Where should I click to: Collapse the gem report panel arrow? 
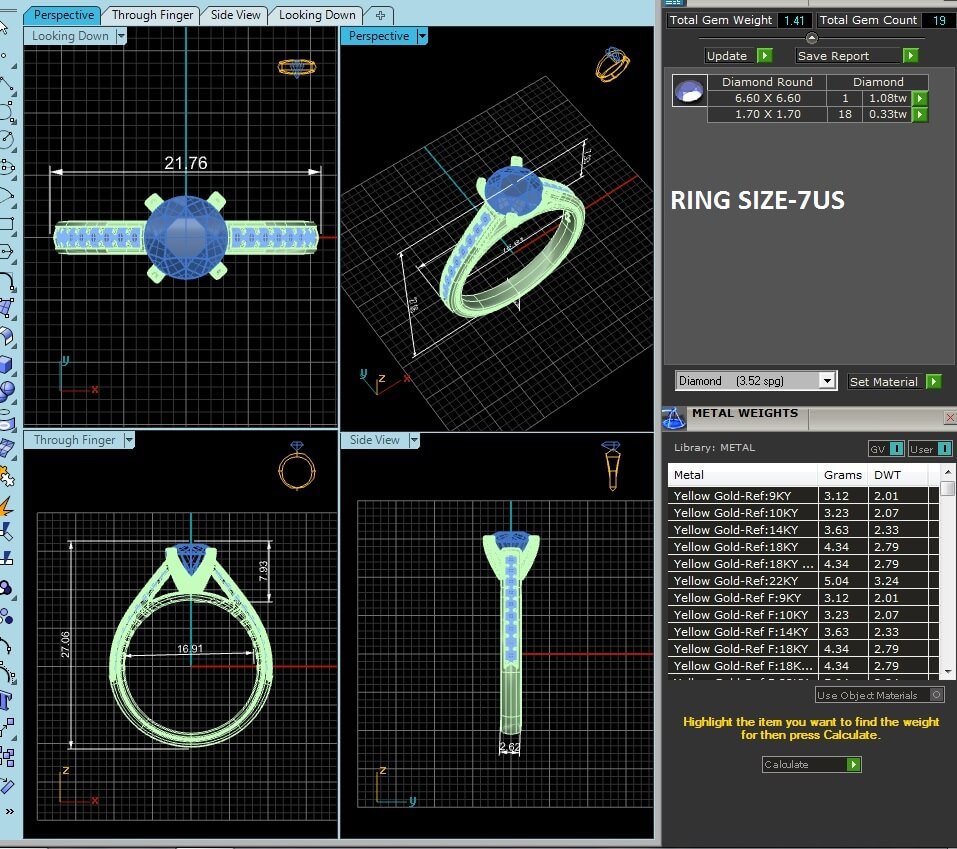pyautogui.click(x=811, y=38)
